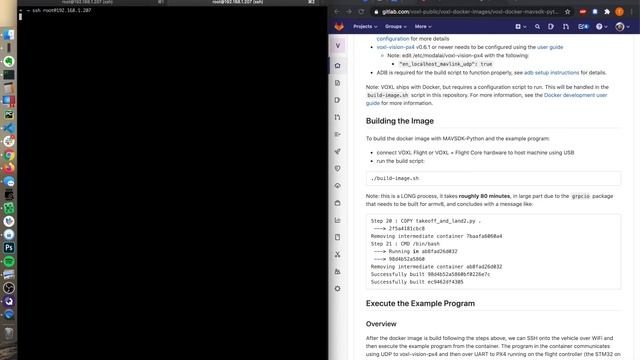Follow the 'configuration' link

point(393,39)
